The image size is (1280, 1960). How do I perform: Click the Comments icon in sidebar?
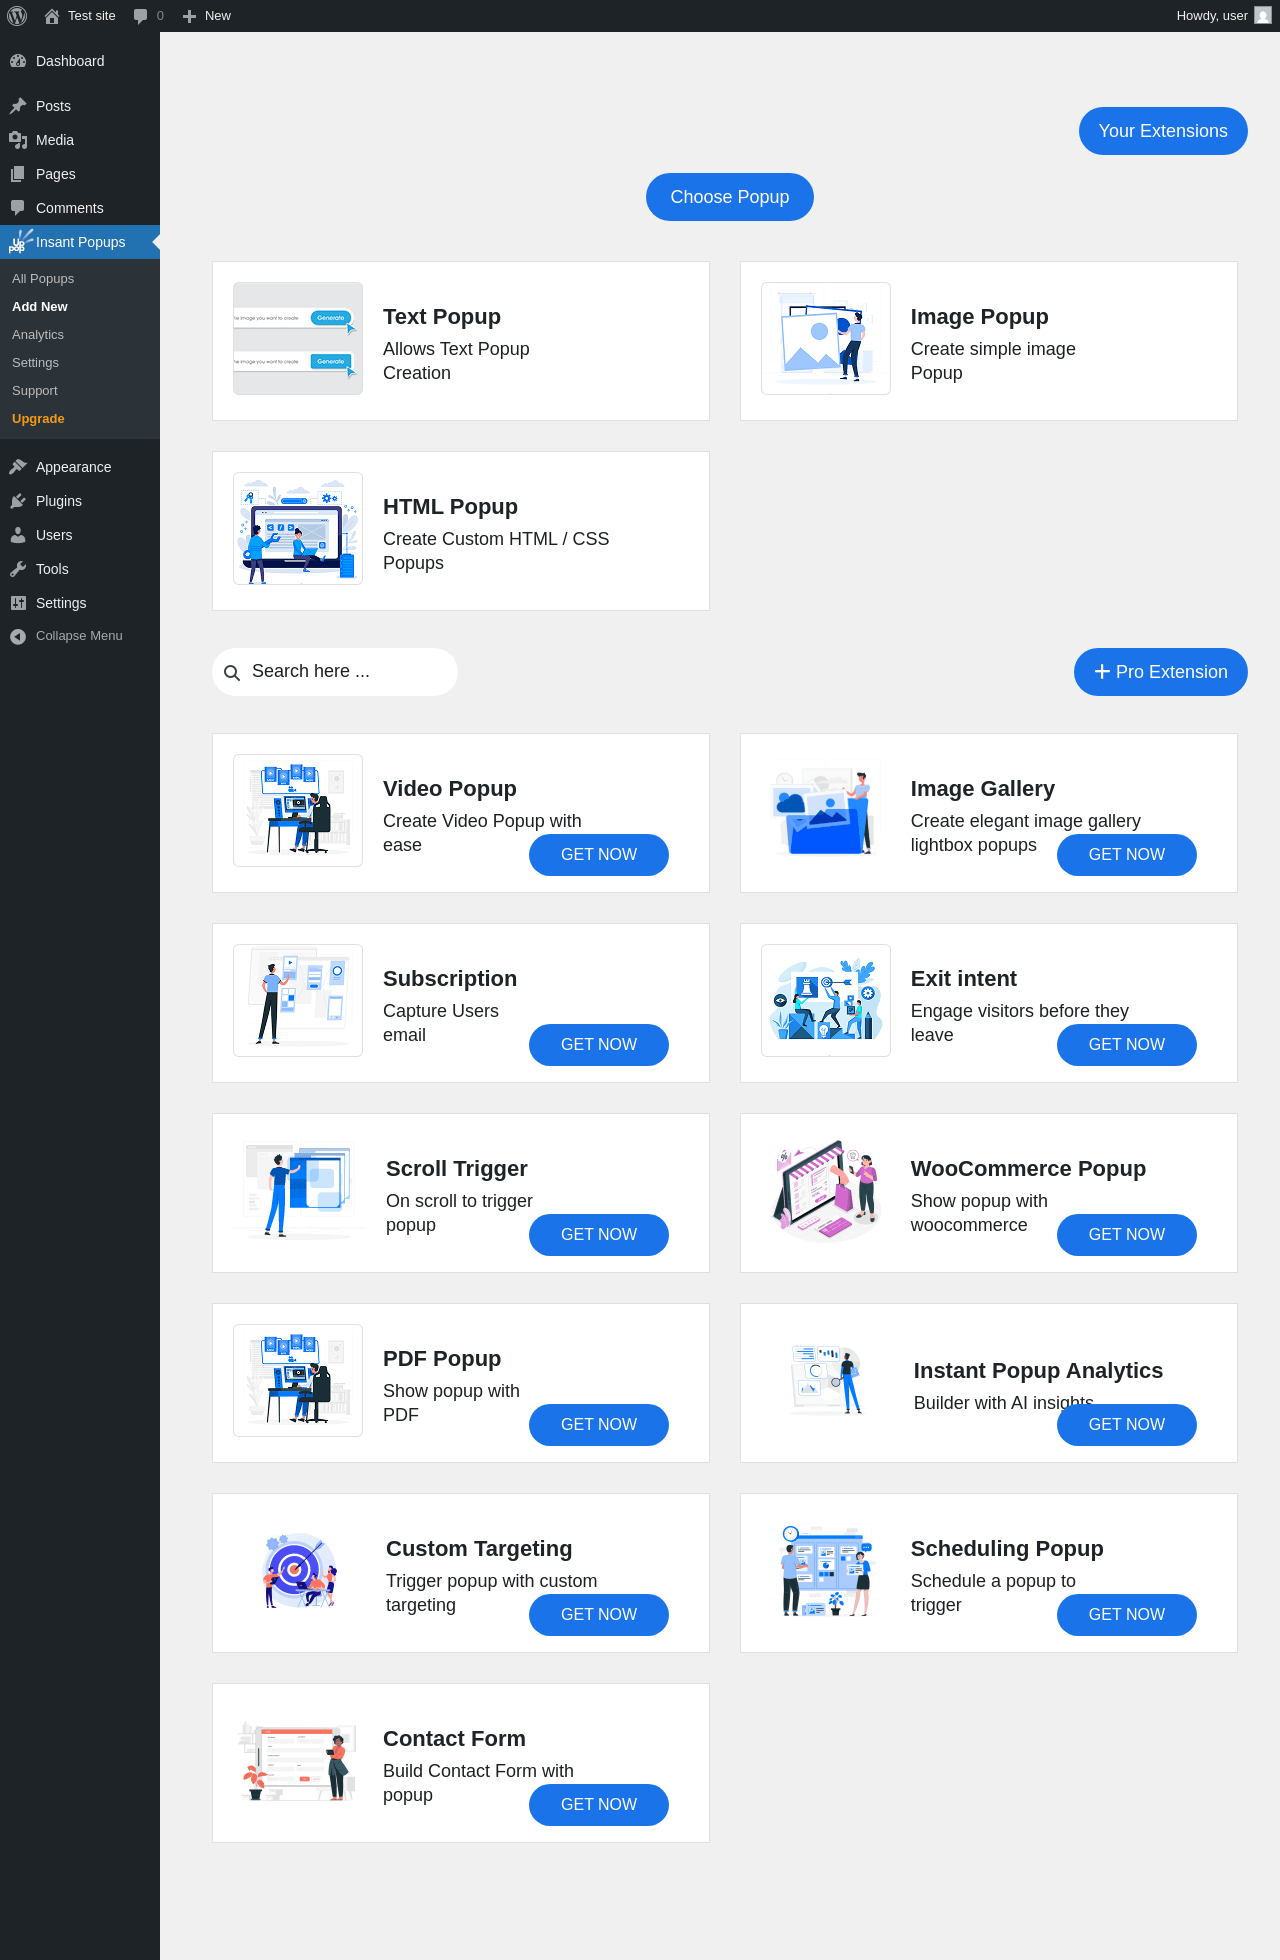point(18,208)
